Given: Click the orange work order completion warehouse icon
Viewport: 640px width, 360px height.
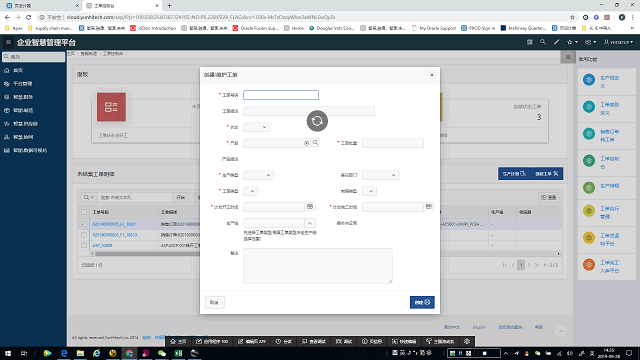Looking at the screenshot, I should 589,265.
